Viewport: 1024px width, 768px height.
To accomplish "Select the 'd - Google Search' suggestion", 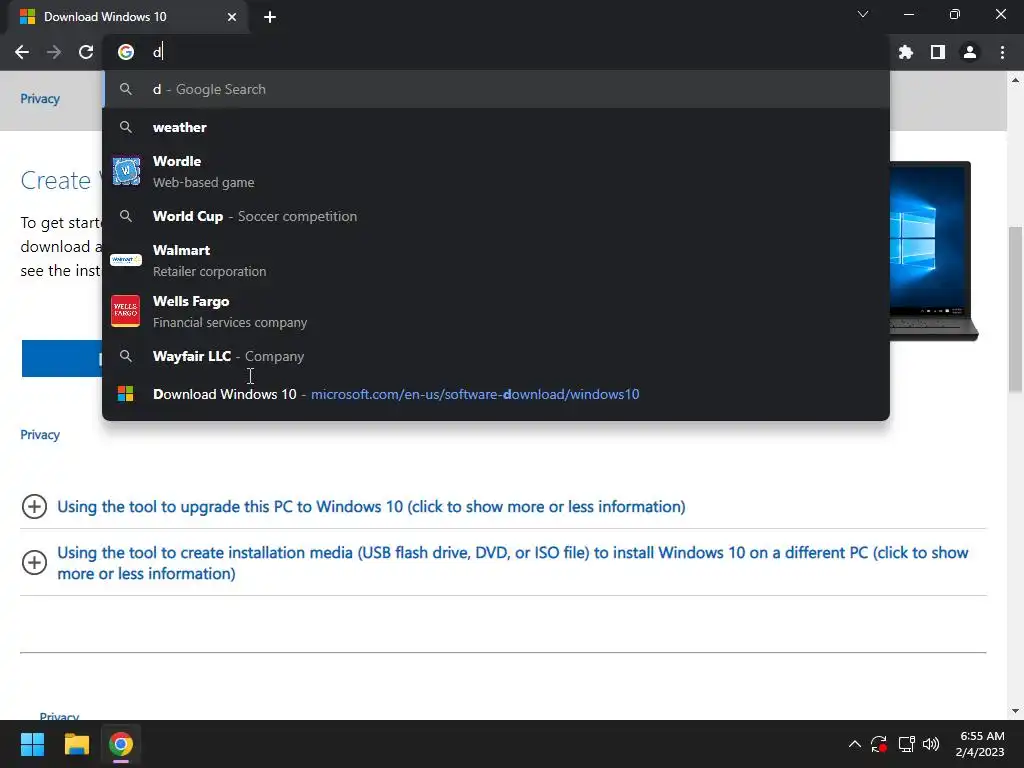I will click(496, 89).
